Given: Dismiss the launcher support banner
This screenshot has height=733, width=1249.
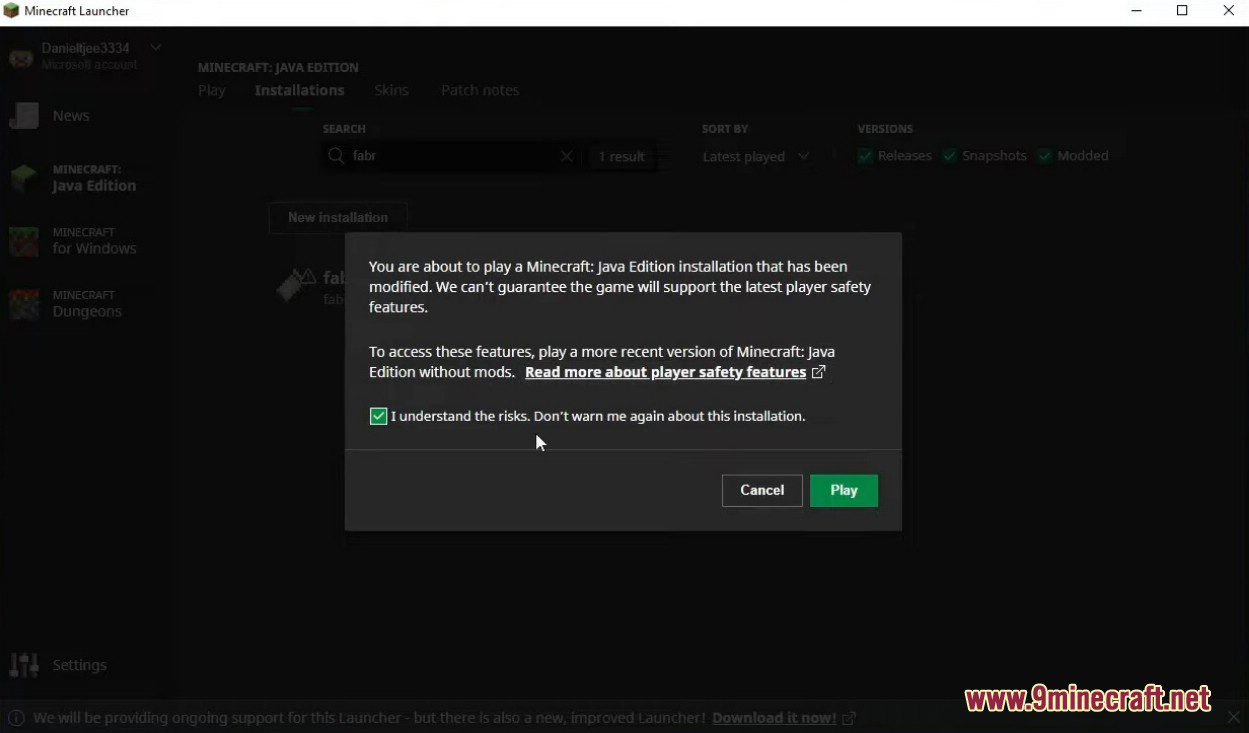Looking at the screenshot, I should tap(1233, 717).
